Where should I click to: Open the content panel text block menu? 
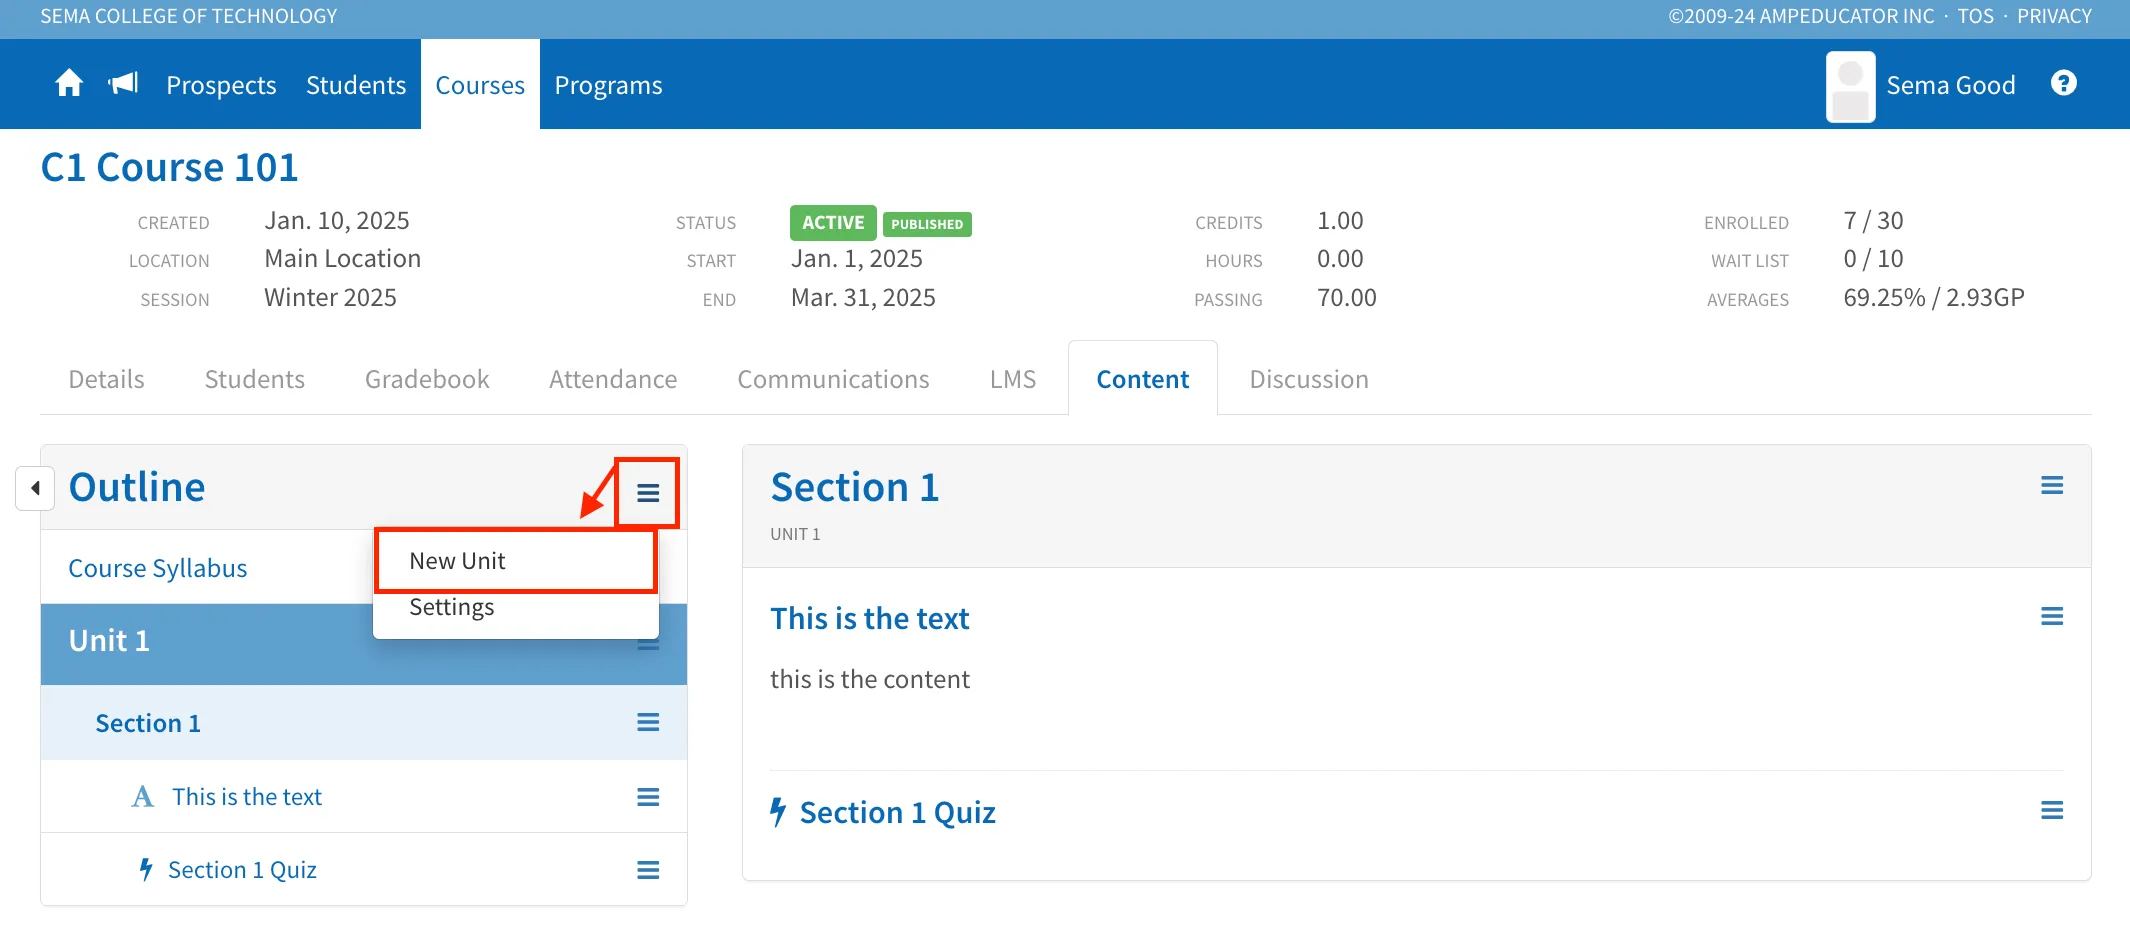click(2052, 616)
